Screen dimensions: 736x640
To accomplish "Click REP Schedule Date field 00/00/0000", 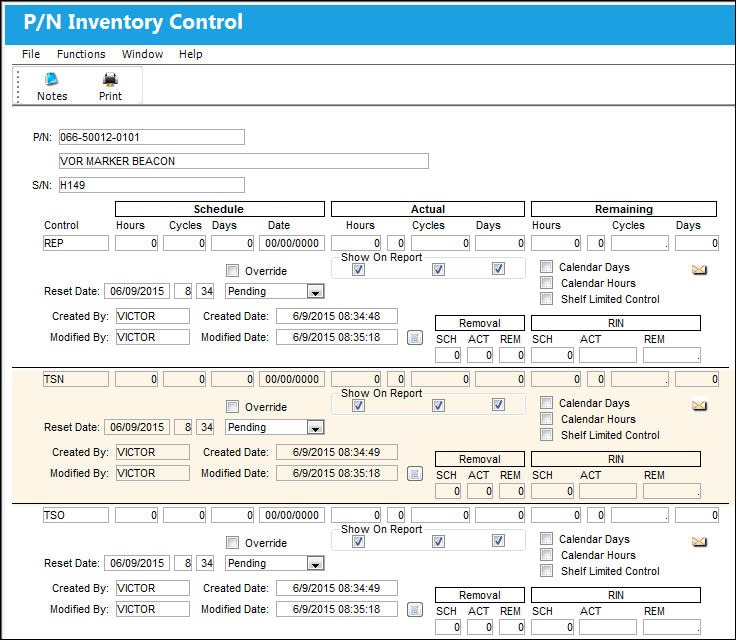I will click(292, 243).
